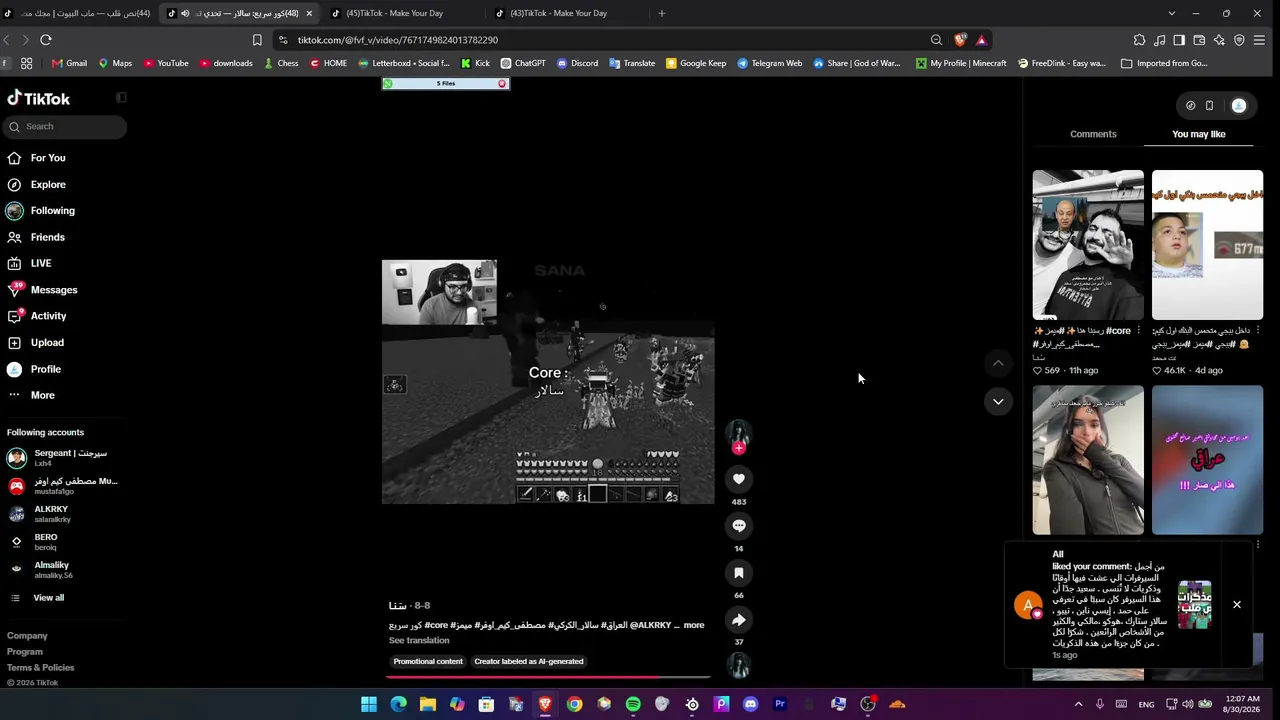Click View all following accounts

click(x=48, y=598)
